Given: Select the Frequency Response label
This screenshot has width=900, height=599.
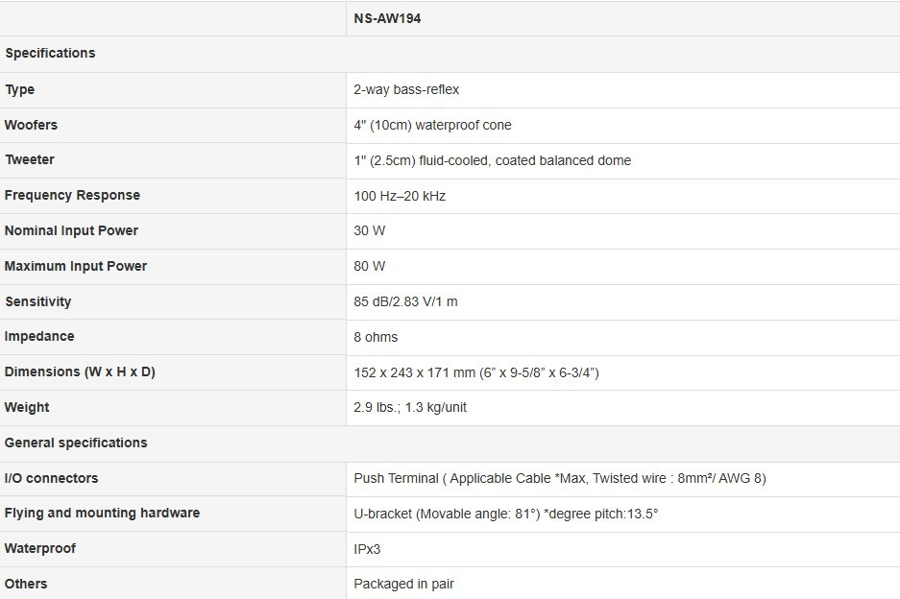Looking at the screenshot, I should pos(72,195).
